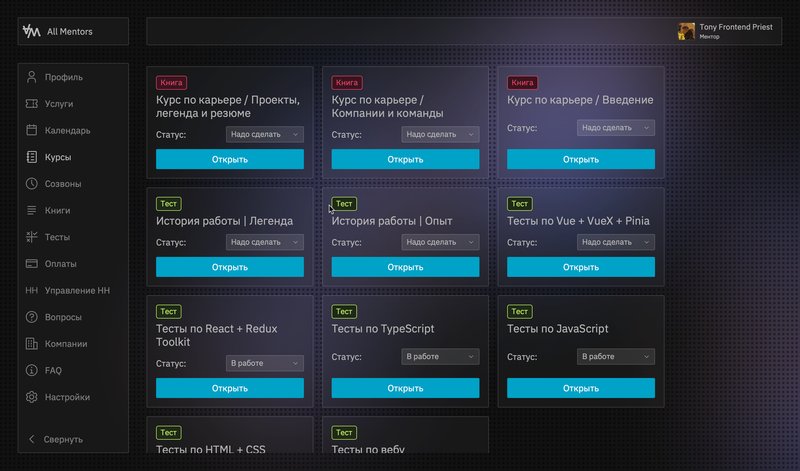Image resolution: width=800 pixels, height=471 pixels.
Task: Click title Тесты по JavaScript
Action: [x=558, y=329]
